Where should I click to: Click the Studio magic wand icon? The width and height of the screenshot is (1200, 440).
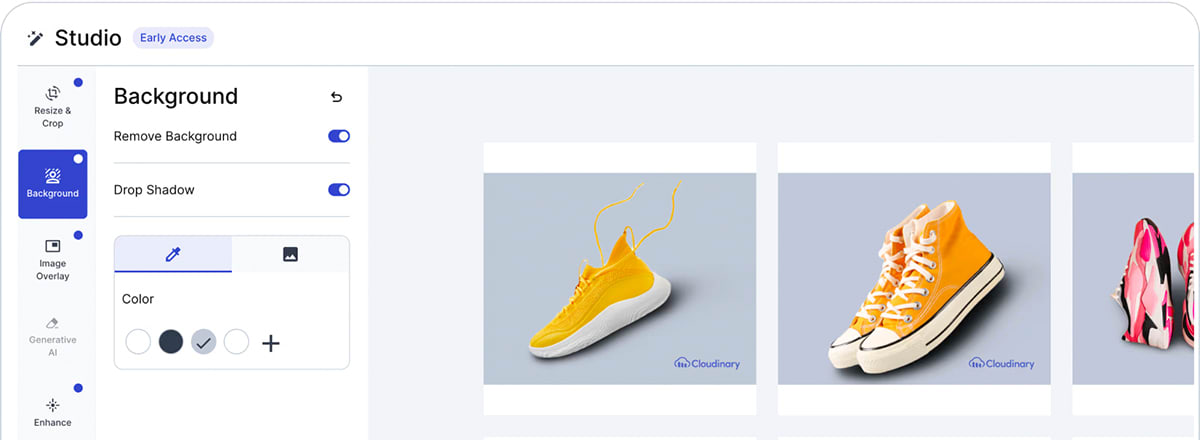[x=36, y=38]
